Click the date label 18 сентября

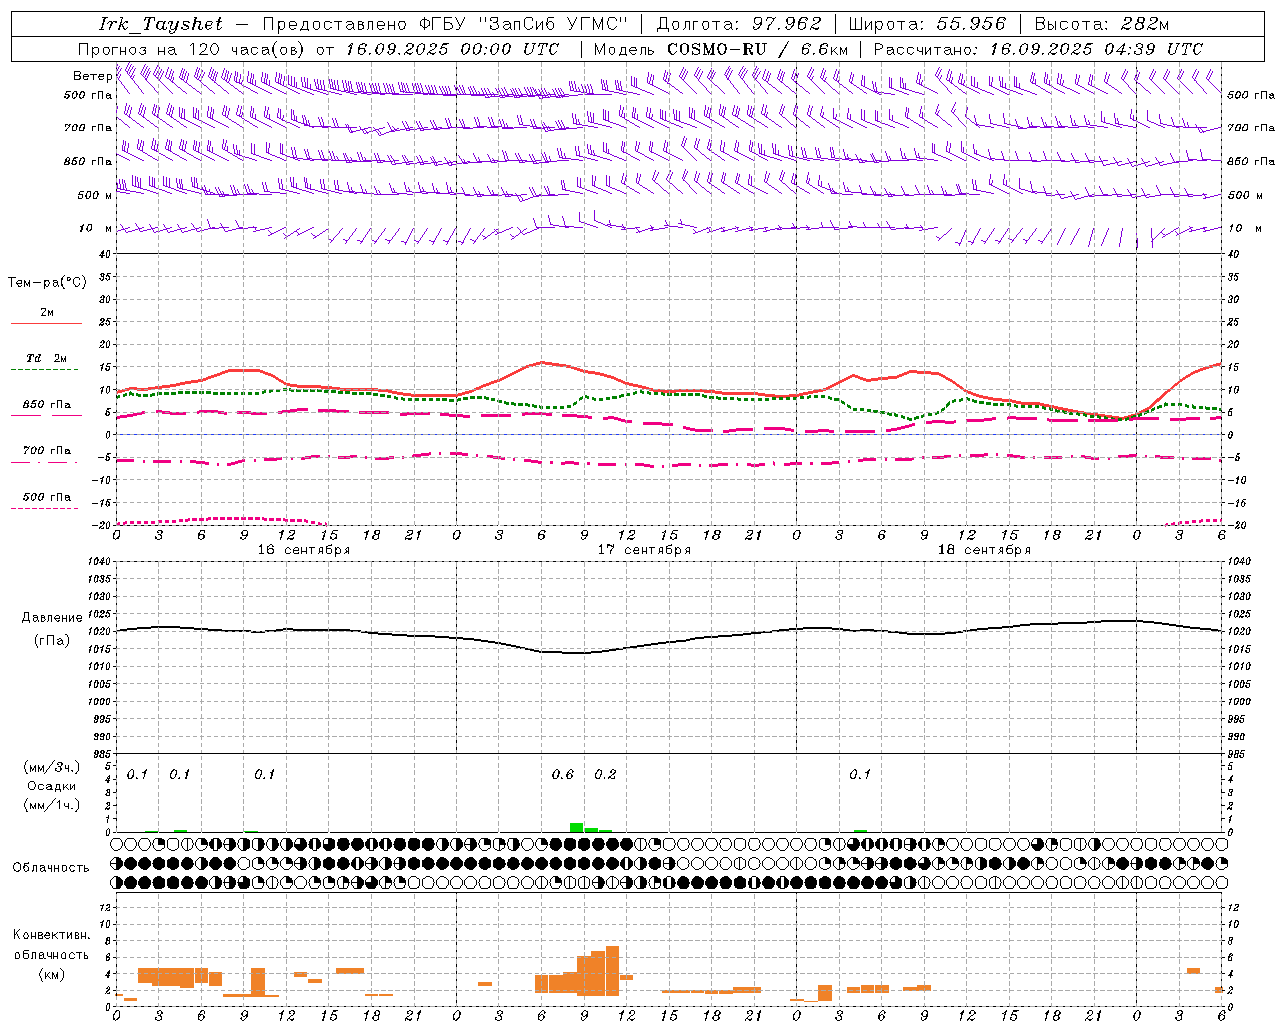[x=984, y=550]
